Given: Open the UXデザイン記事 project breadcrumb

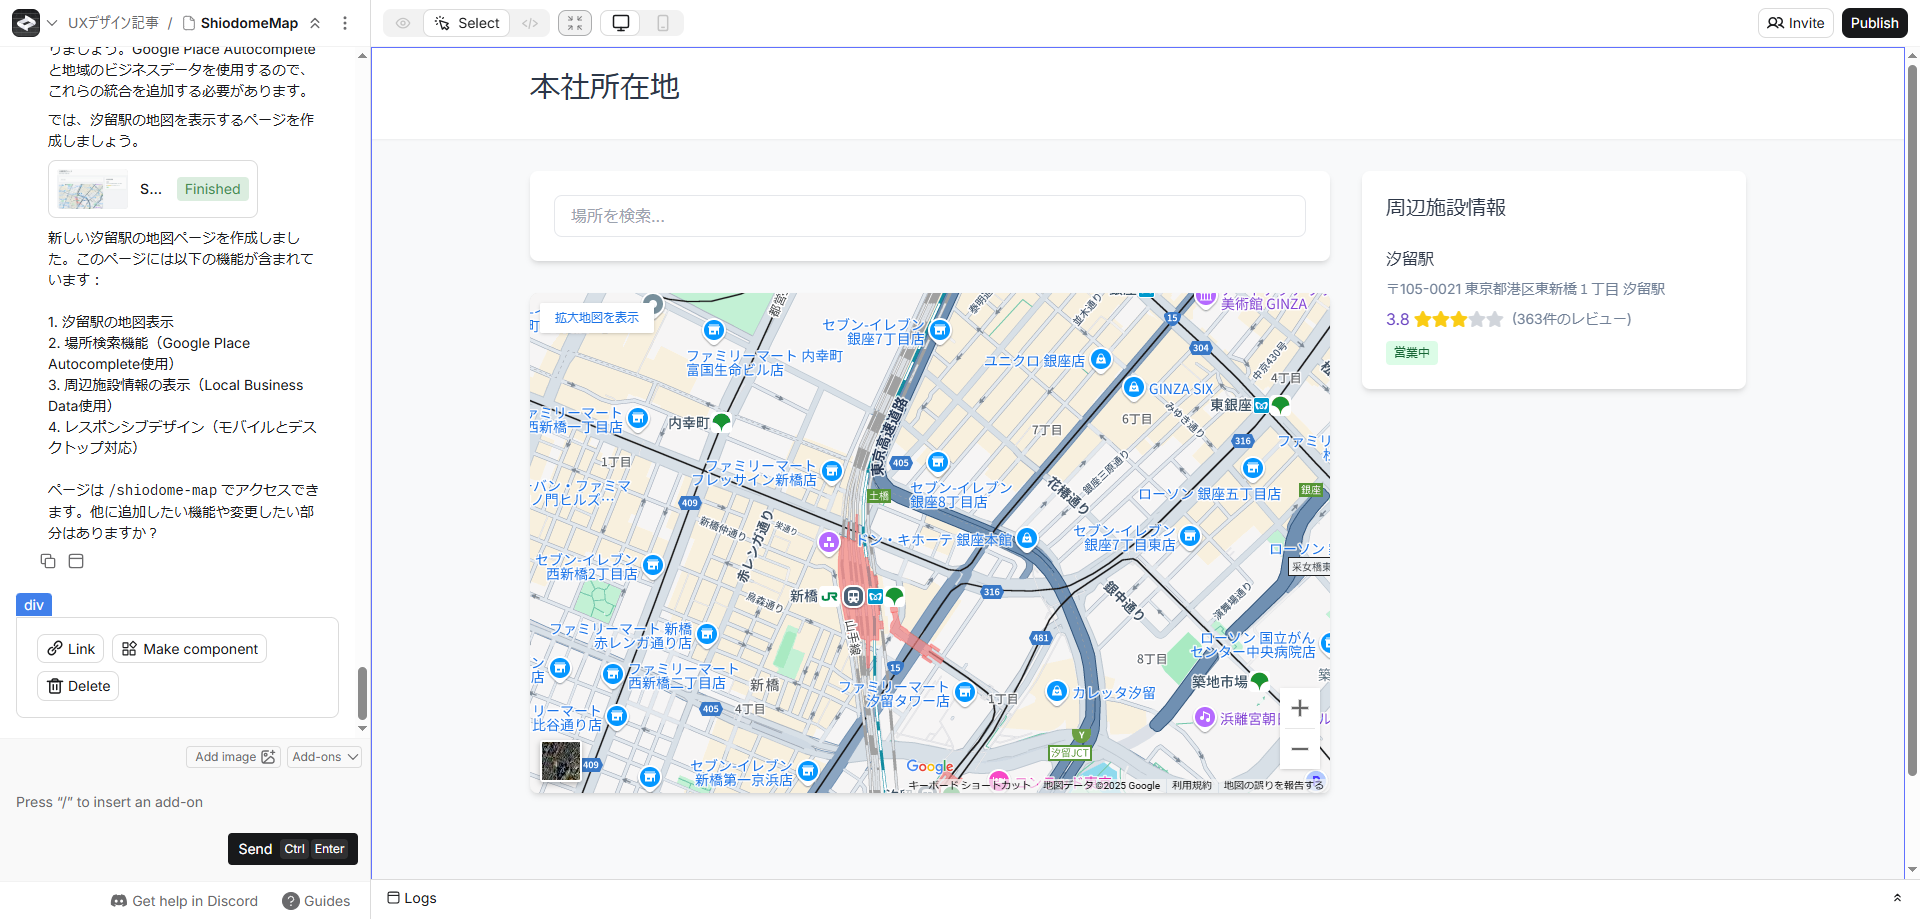Looking at the screenshot, I should pos(113,23).
